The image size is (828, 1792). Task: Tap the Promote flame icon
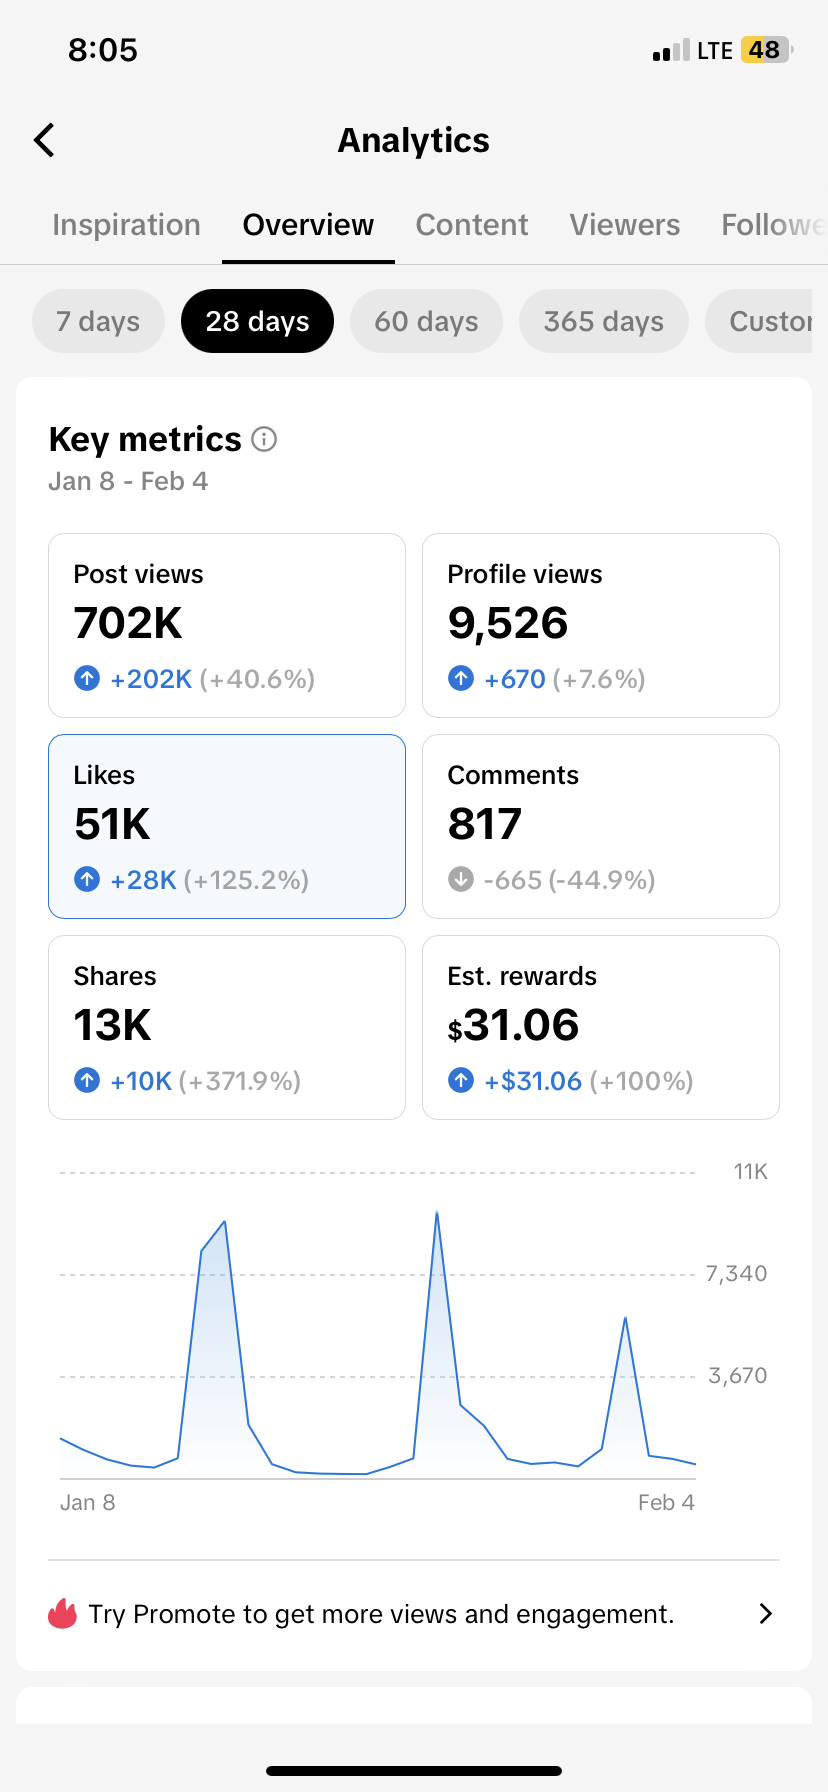tap(63, 1614)
